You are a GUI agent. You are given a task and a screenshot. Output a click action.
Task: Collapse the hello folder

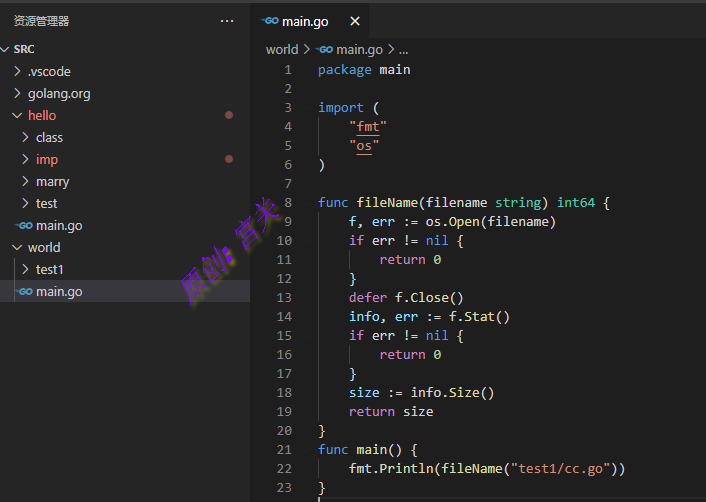17,116
